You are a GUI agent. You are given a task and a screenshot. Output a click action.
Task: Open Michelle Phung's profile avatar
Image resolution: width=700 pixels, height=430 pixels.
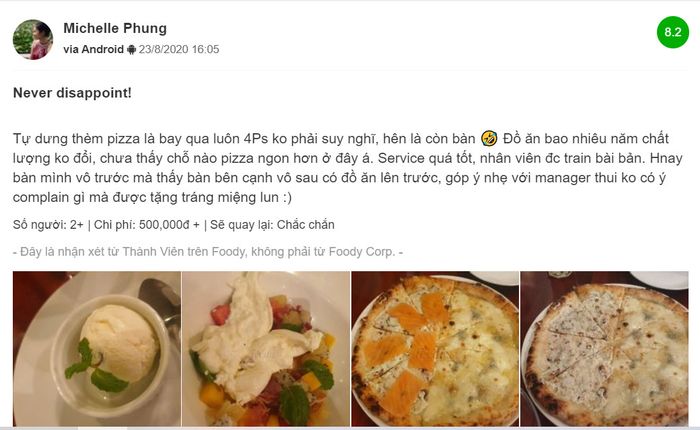click(33, 39)
